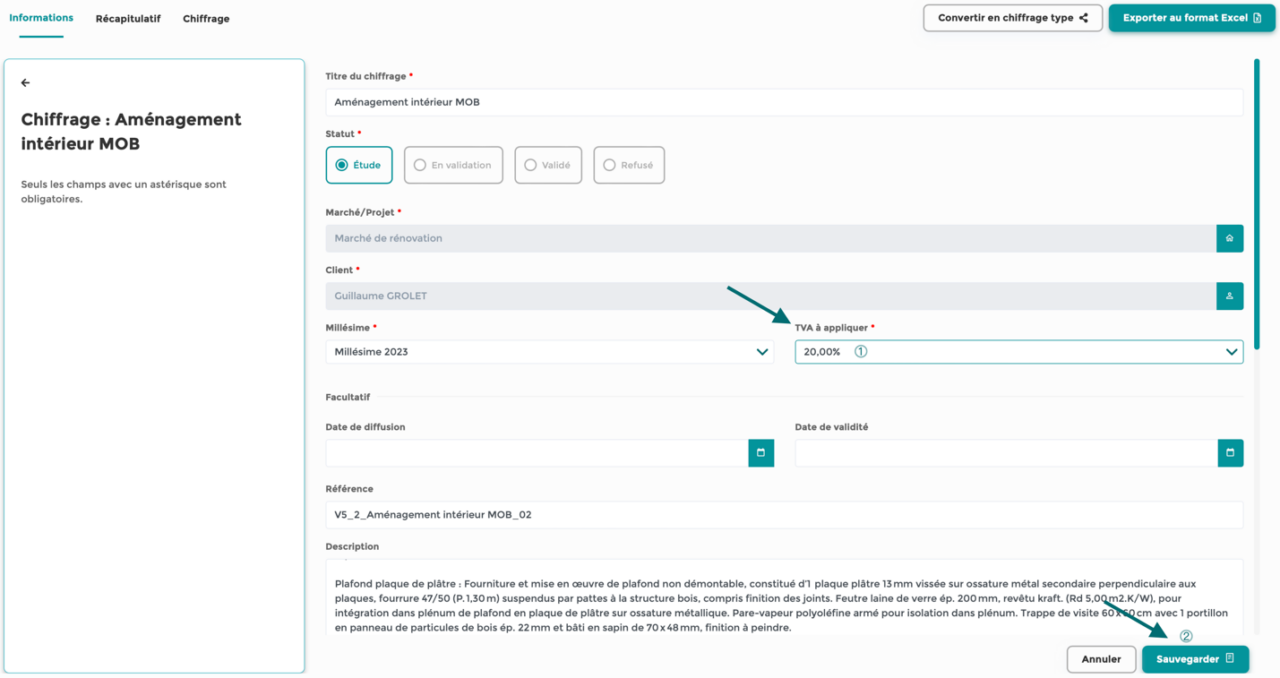Switch to the Chiffrage tab
Screen dimensions: 1280x678
(x=205, y=18)
